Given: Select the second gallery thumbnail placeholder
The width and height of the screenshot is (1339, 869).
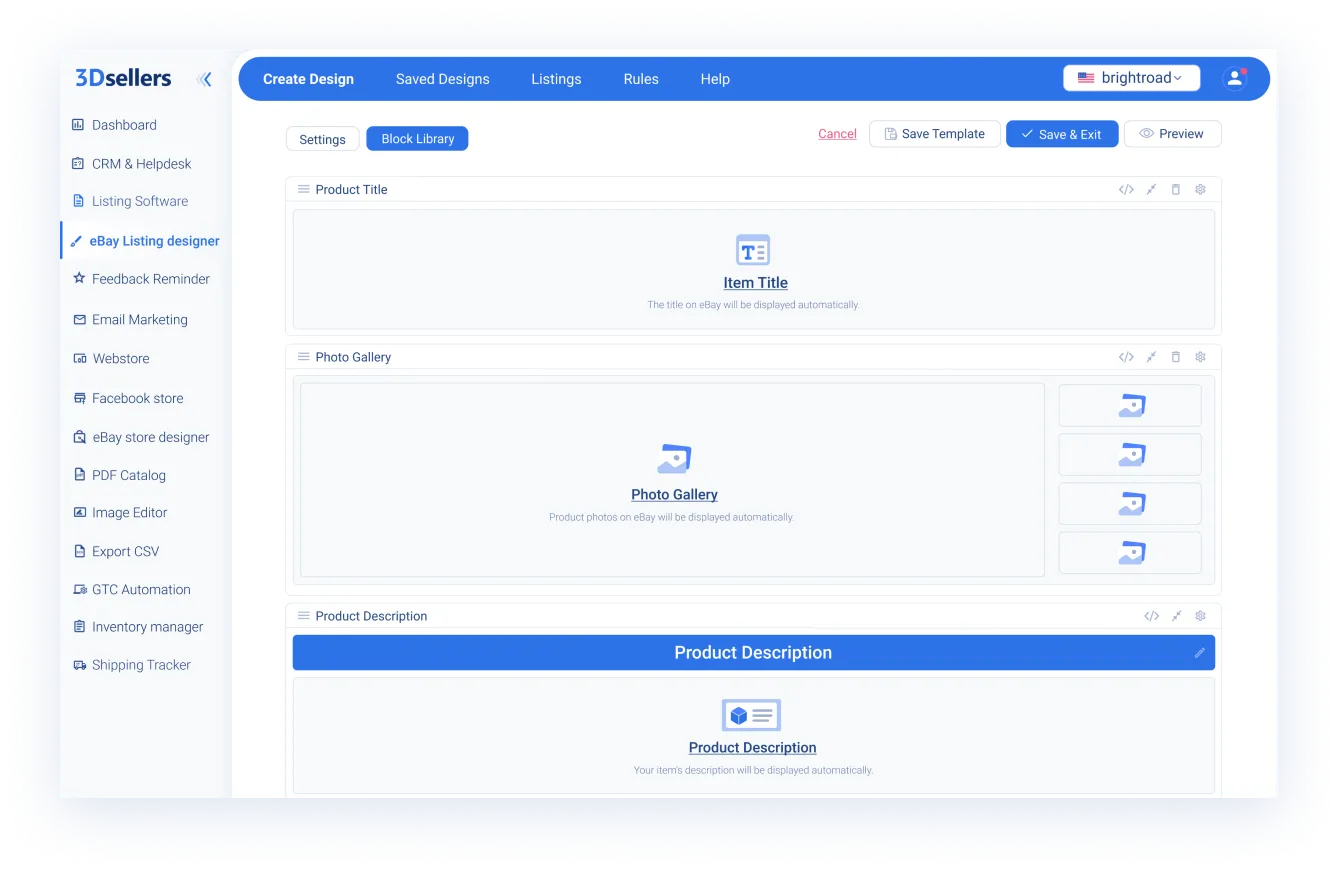Looking at the screenshot, I should 1130,454.
